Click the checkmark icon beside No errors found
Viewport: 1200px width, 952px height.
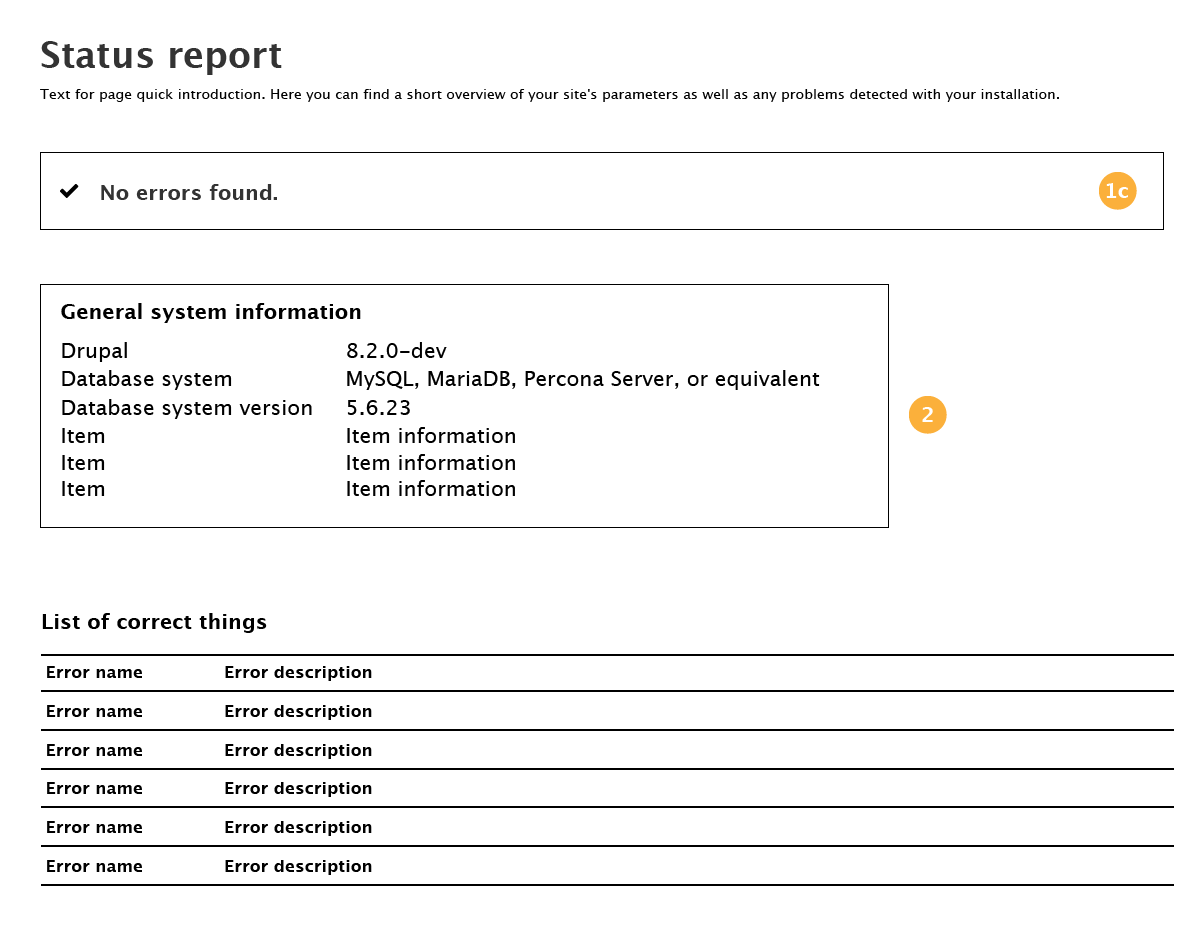pos(69,191)
